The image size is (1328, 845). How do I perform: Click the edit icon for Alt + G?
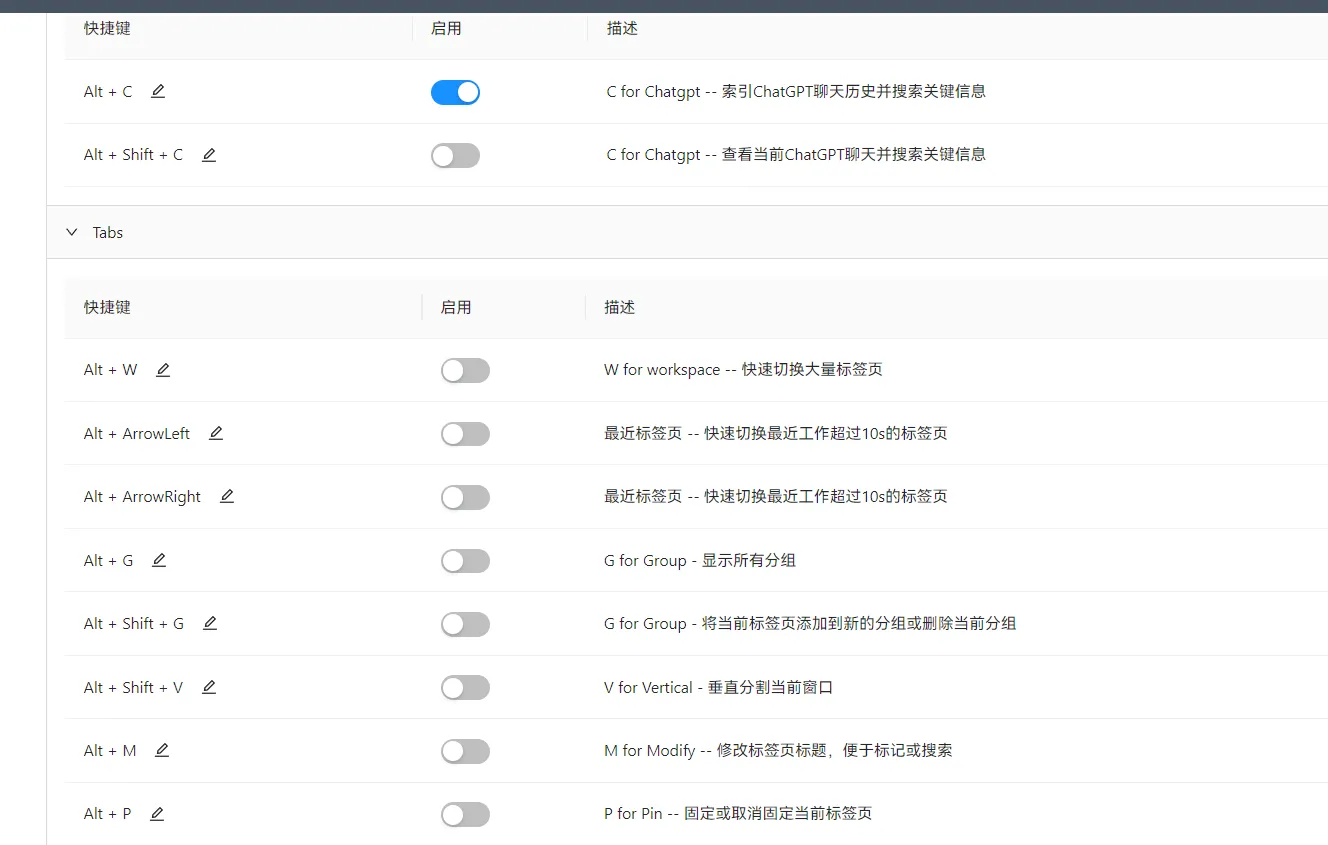click(159, 560)
